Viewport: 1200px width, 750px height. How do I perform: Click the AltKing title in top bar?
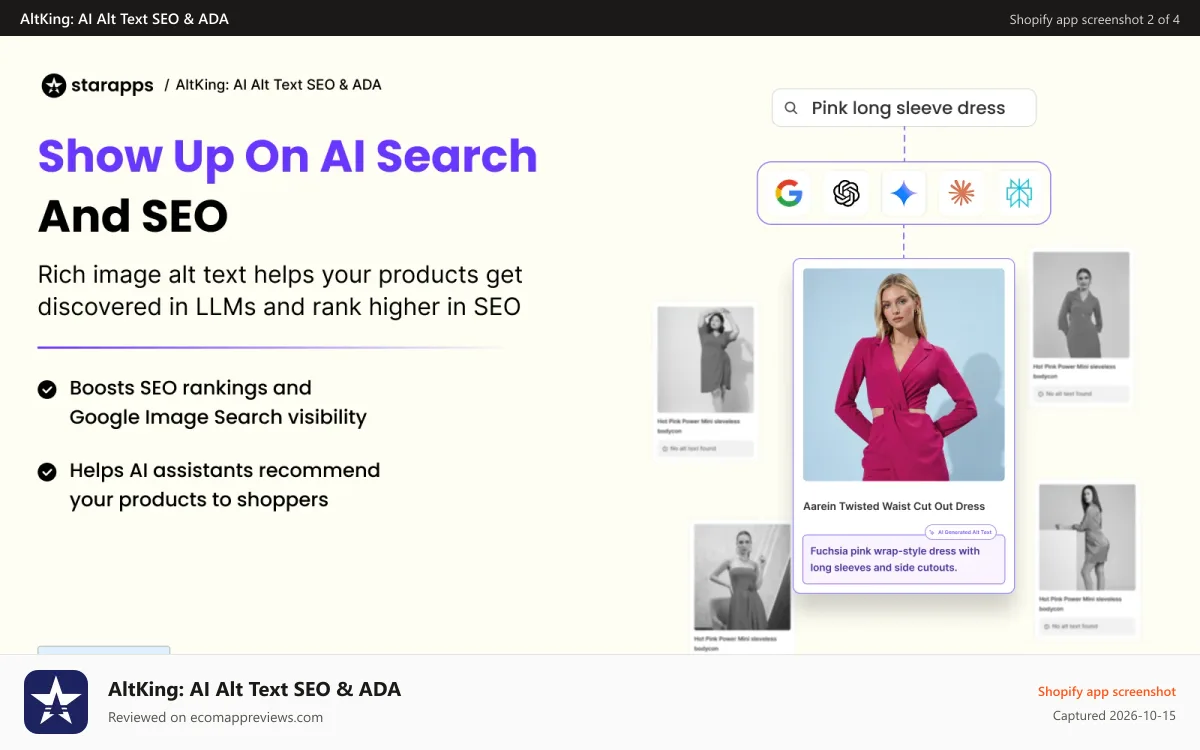pos(124,19)
